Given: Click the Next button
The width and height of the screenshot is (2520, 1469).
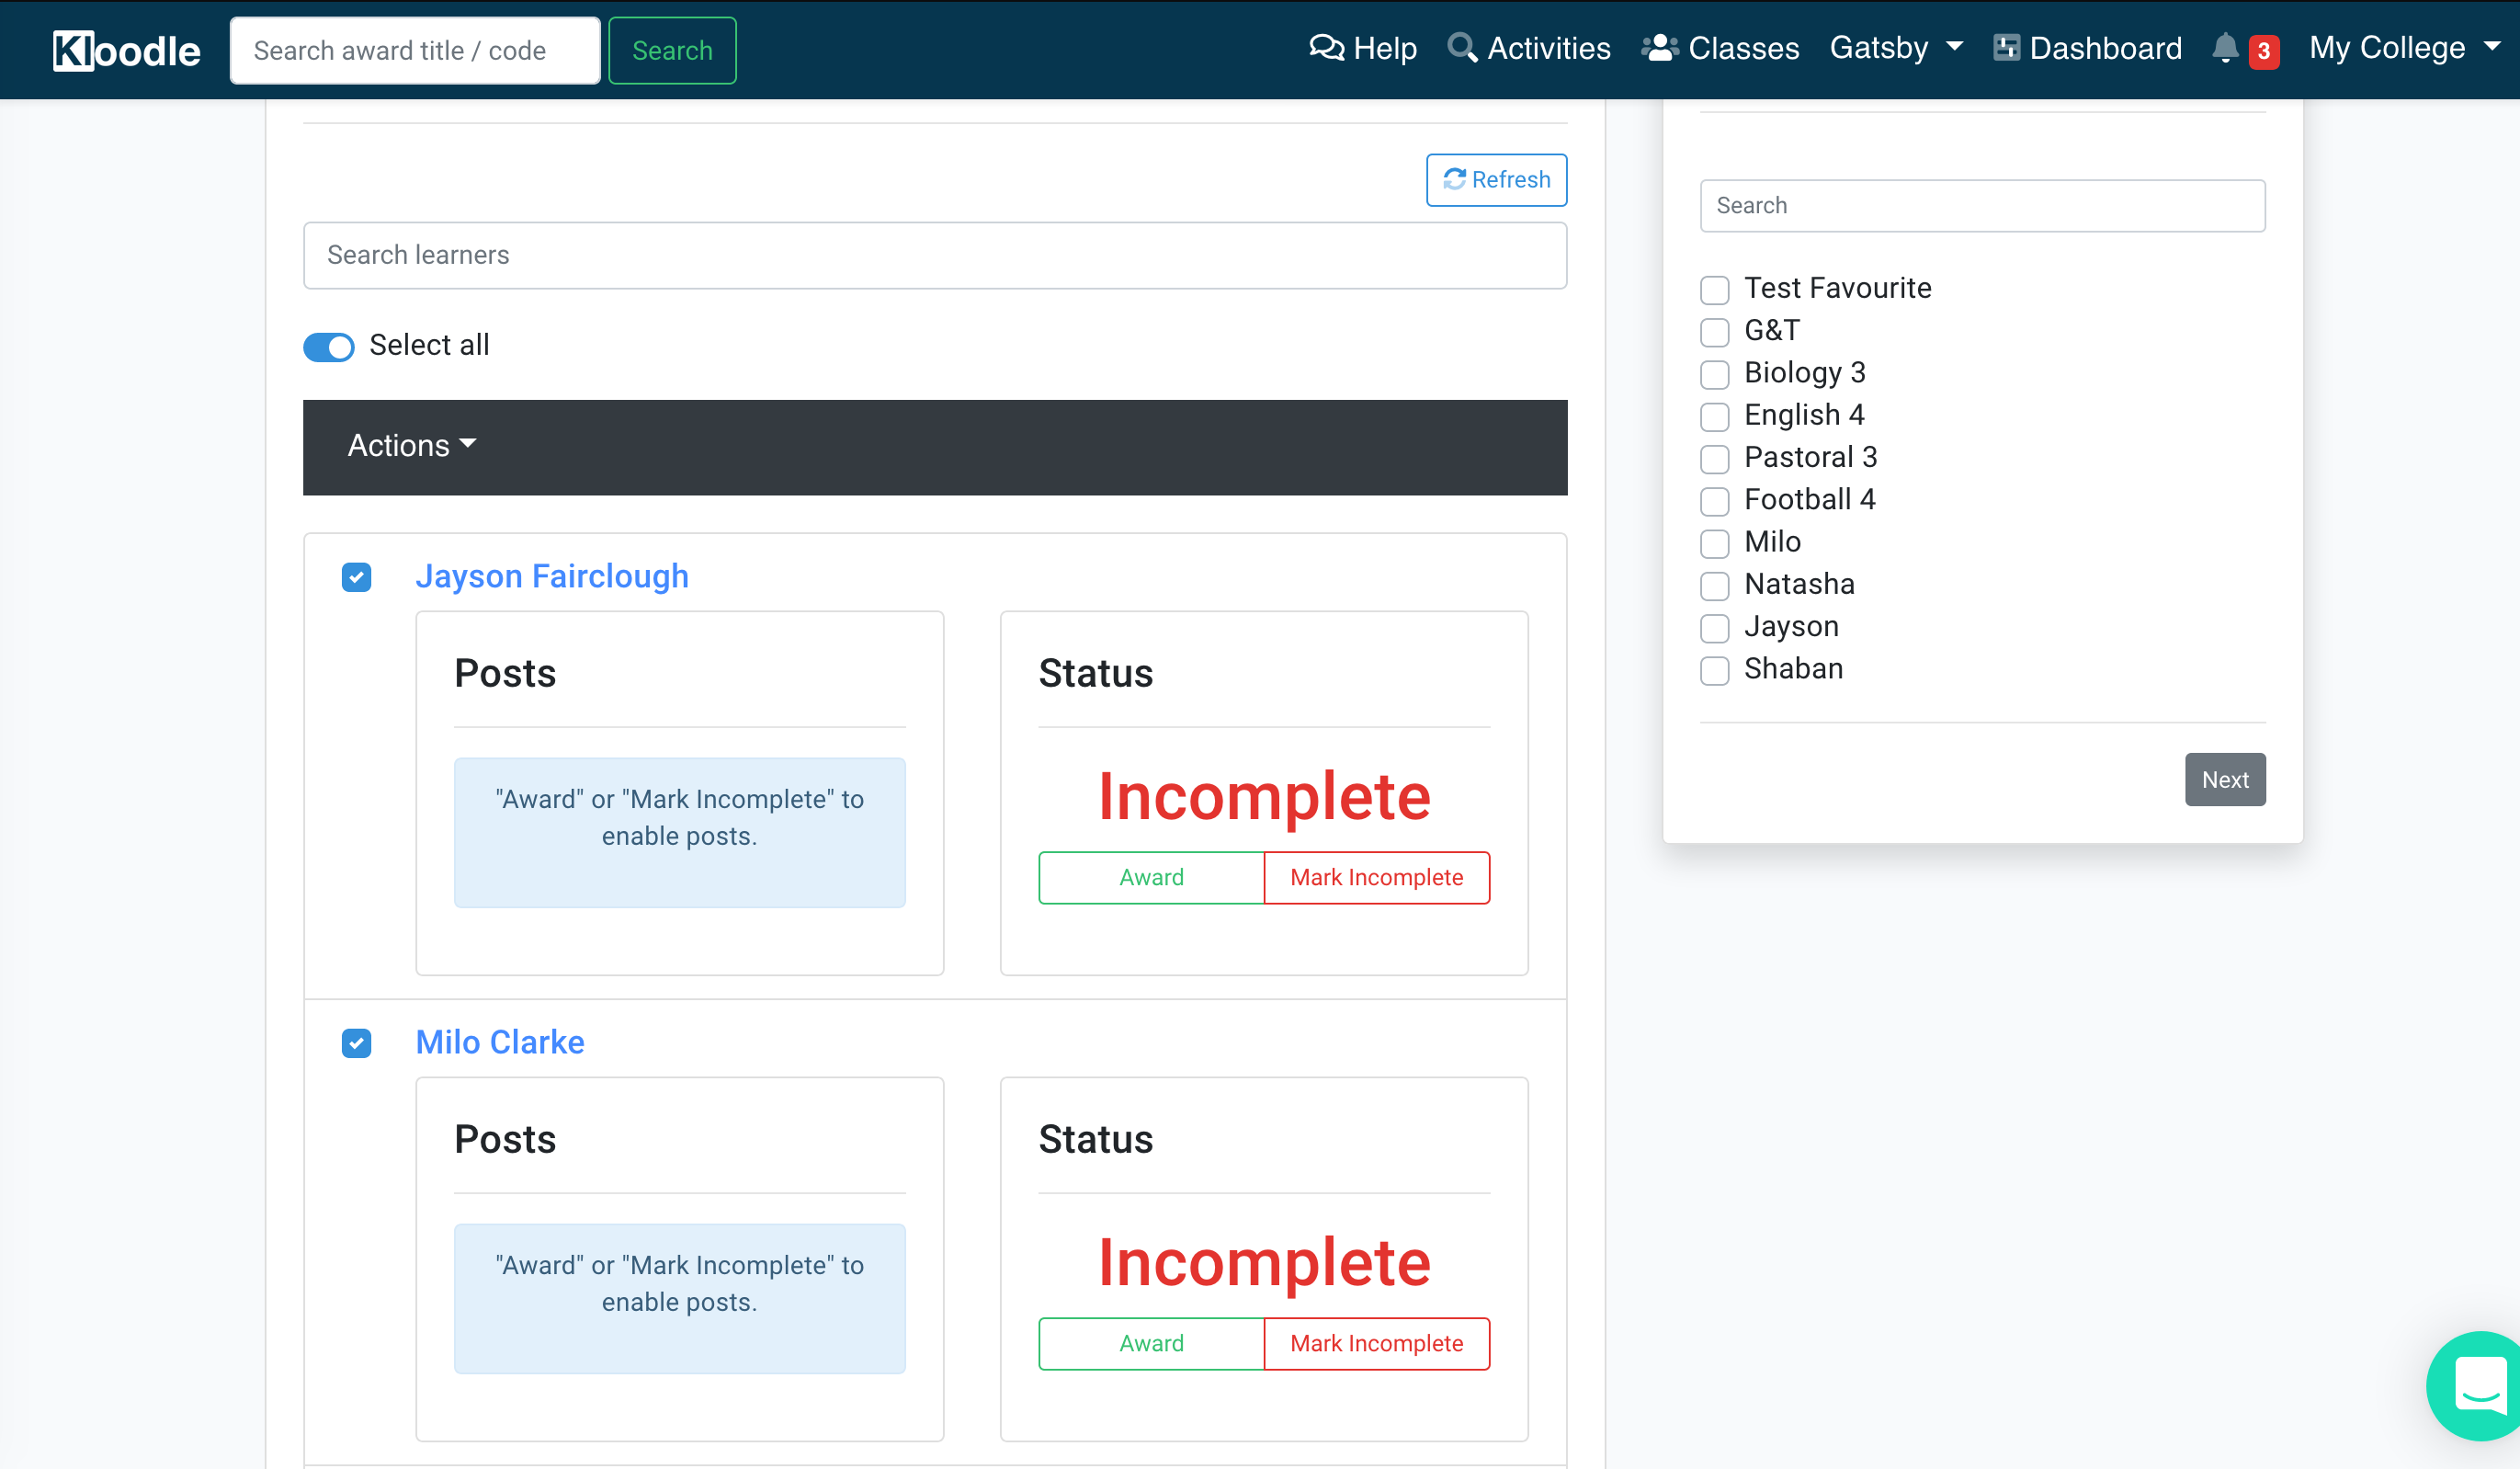Looking at the screenshot, I should point(2225,780).
